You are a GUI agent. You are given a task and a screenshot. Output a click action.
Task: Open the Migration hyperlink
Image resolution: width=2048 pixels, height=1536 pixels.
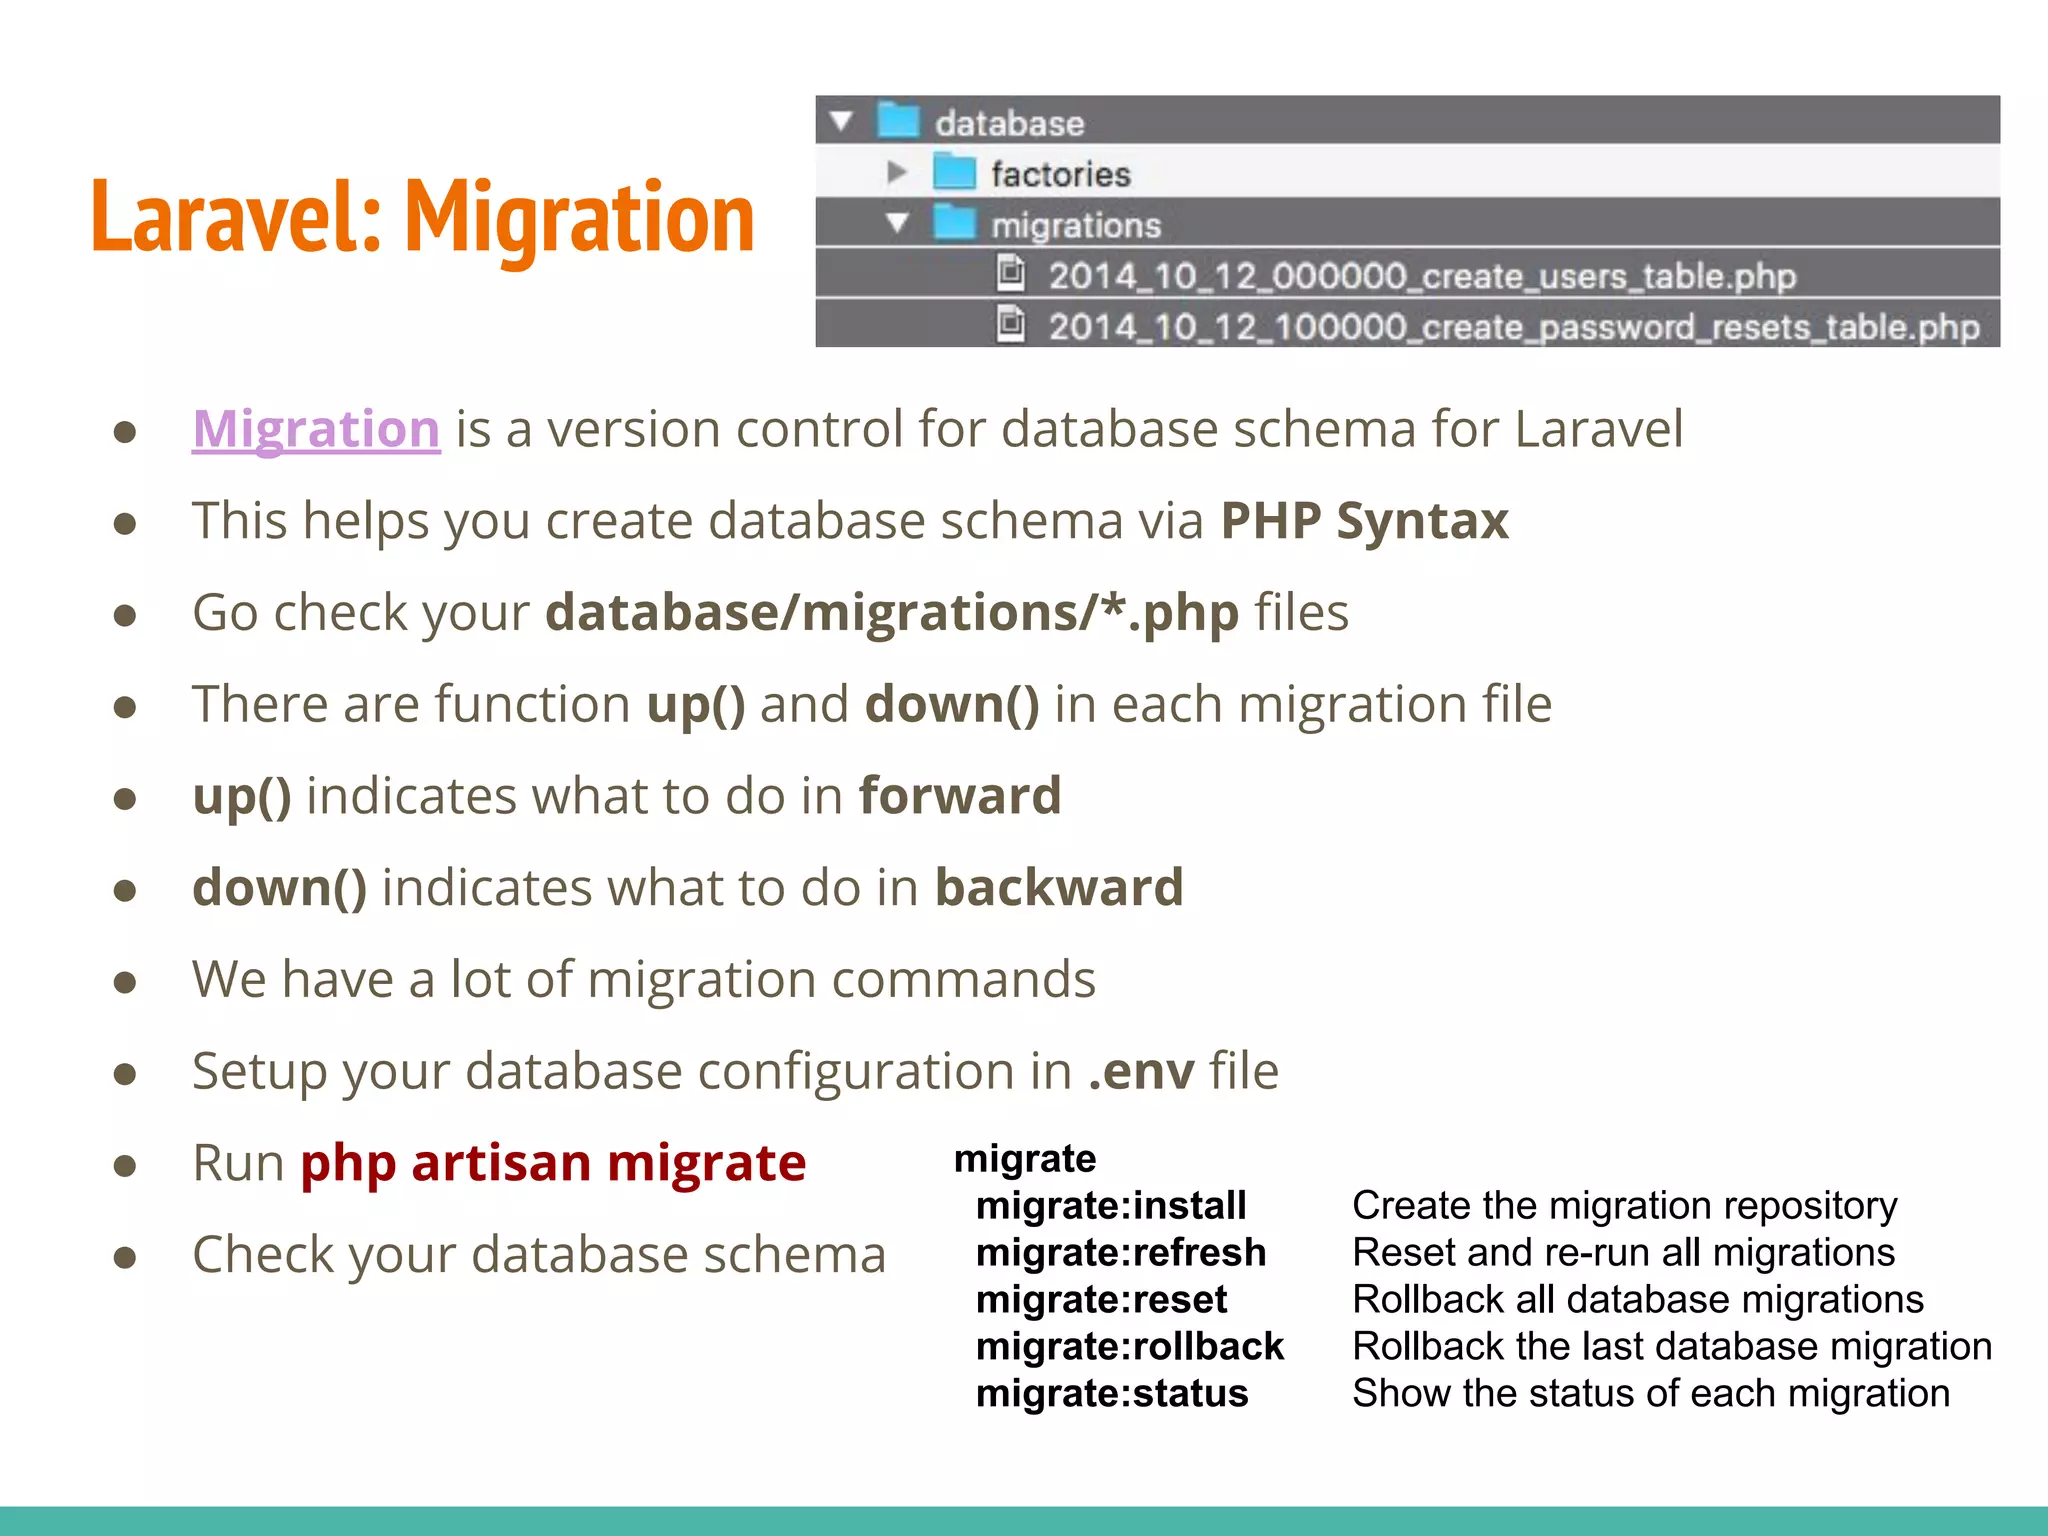[316, 429]
